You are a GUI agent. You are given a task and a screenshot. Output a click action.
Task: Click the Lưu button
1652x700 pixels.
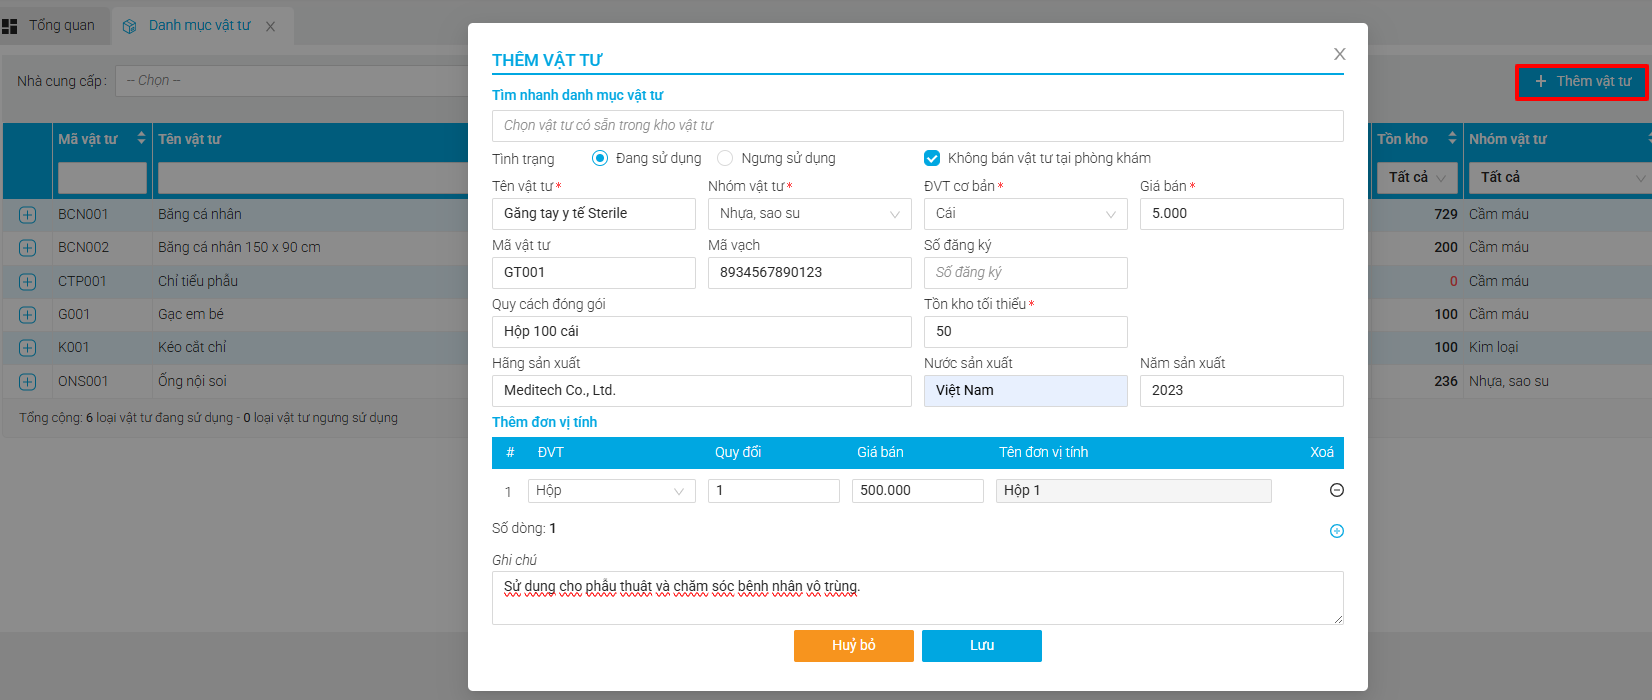click(x=982, y=646)
